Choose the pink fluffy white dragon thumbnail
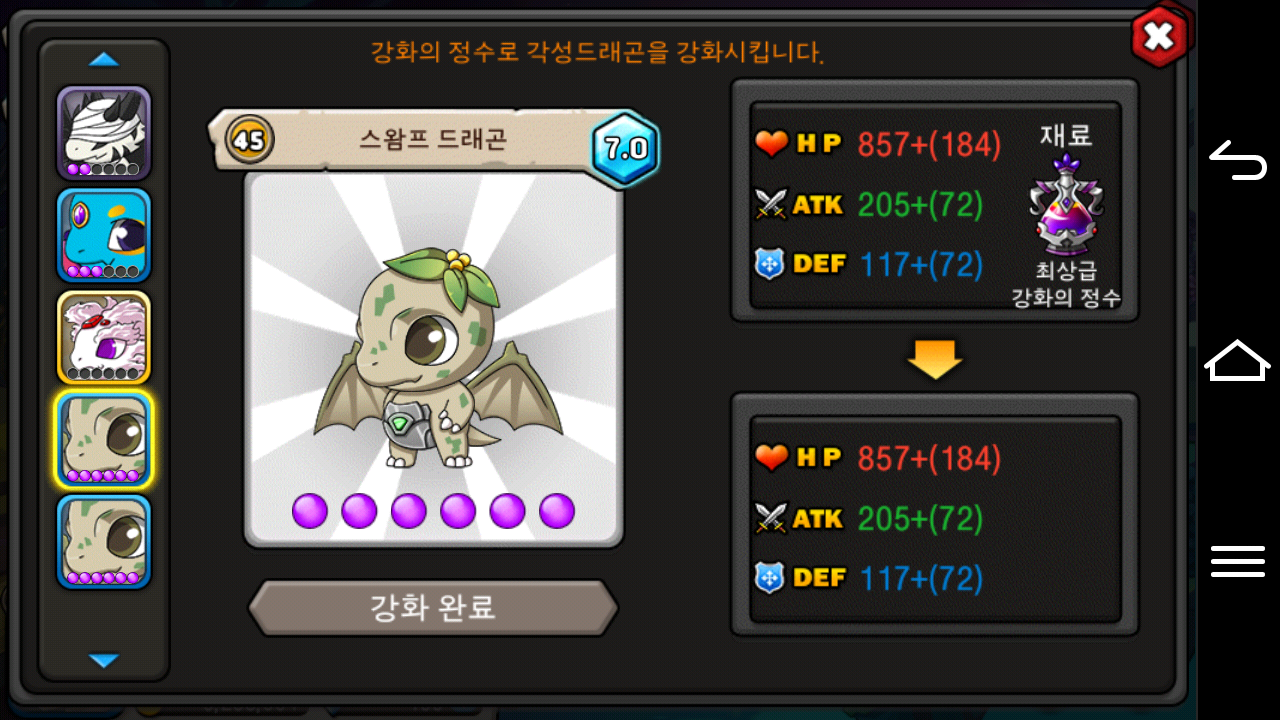This screenshot has width=1280, height=720. 104,338
